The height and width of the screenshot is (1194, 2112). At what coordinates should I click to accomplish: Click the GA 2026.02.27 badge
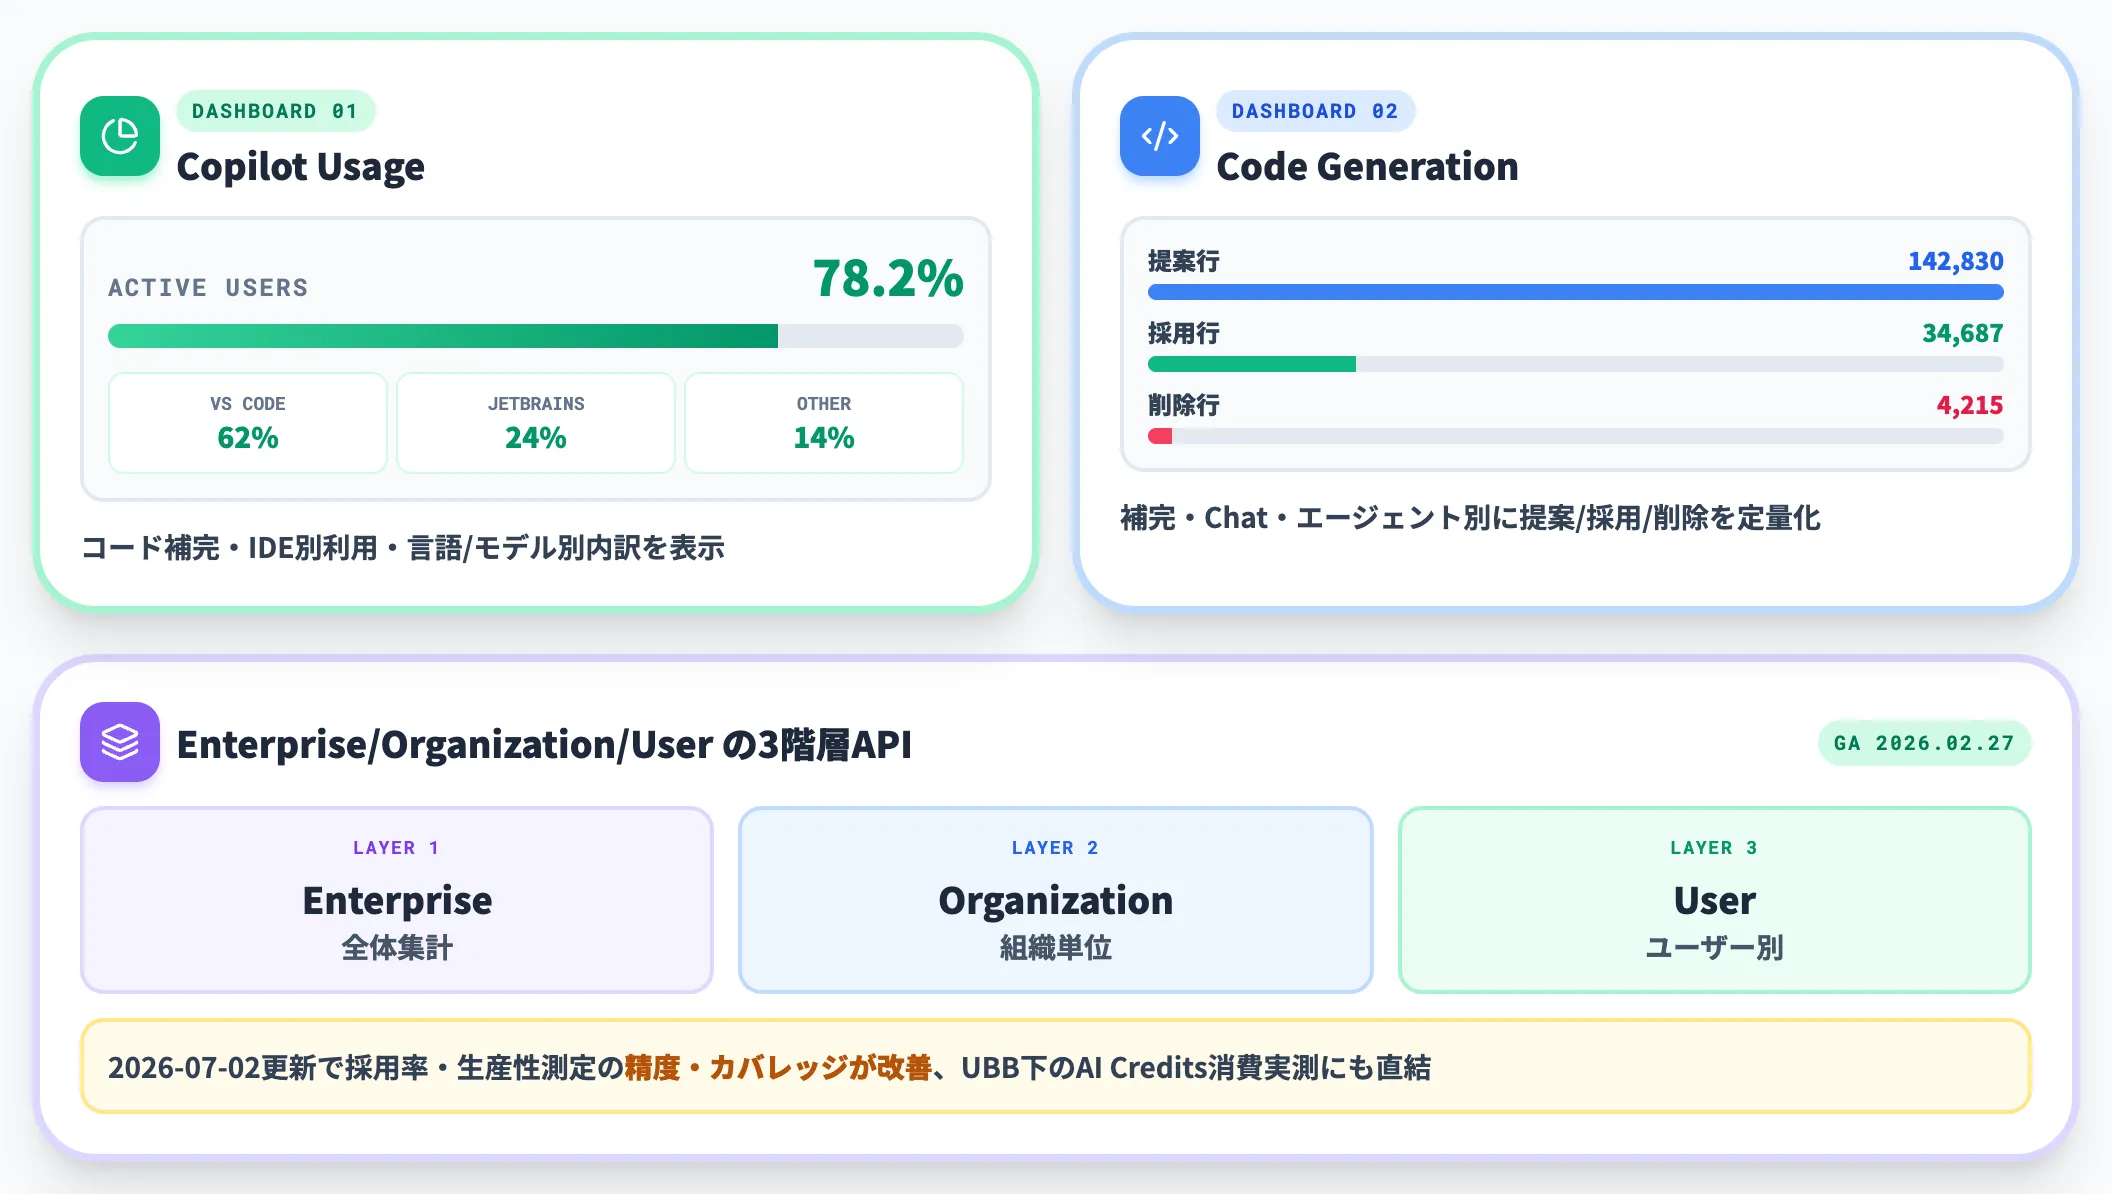pos(1924,743)
